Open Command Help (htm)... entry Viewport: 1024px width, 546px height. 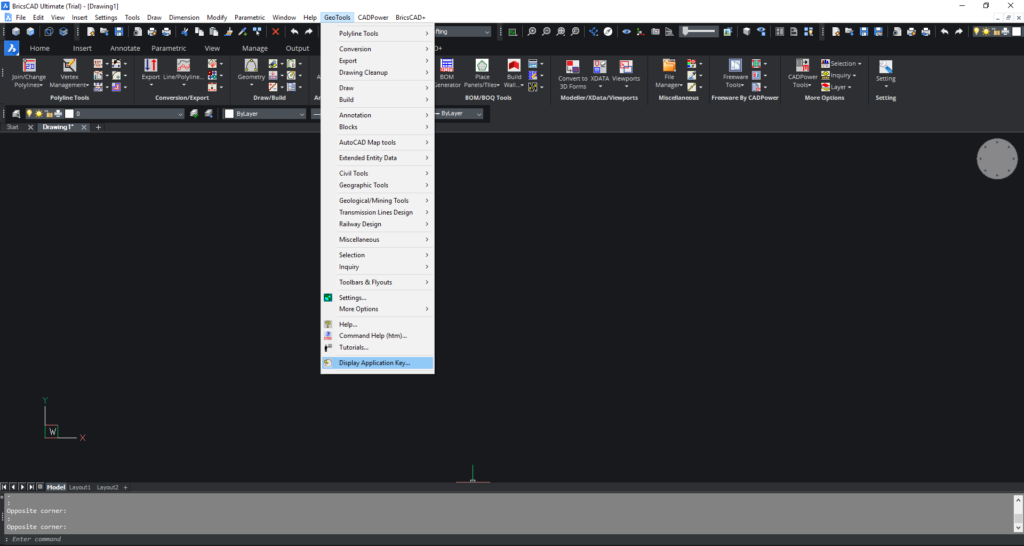(377, 336)
